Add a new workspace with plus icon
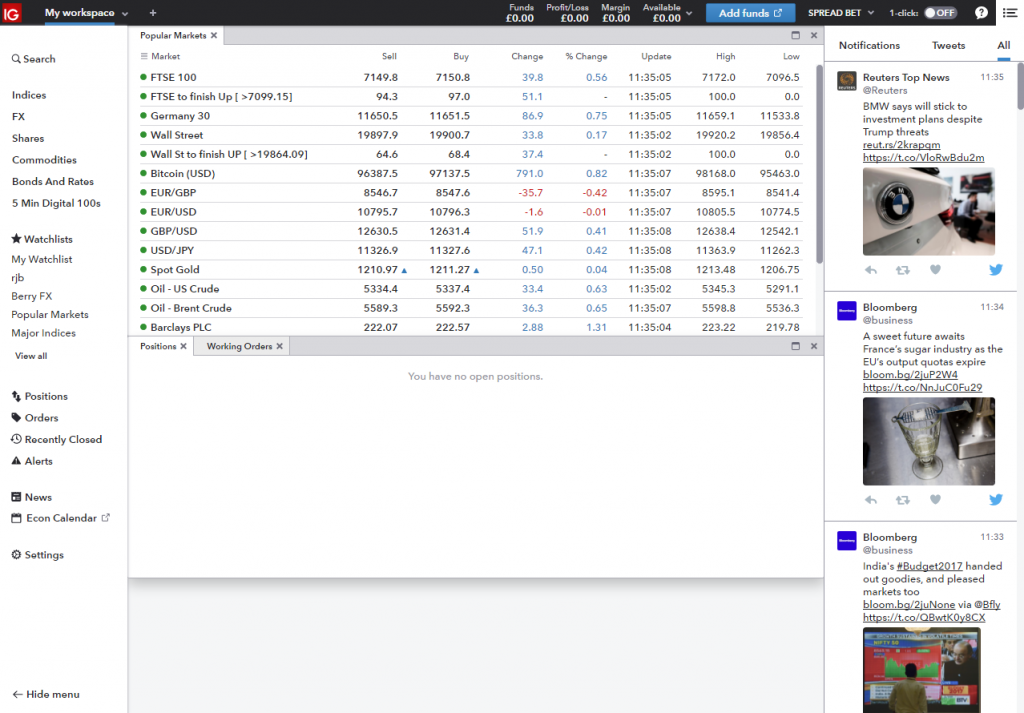This screenshot has width=1024, height=713. pyautogui.click(x=153, y=12)
